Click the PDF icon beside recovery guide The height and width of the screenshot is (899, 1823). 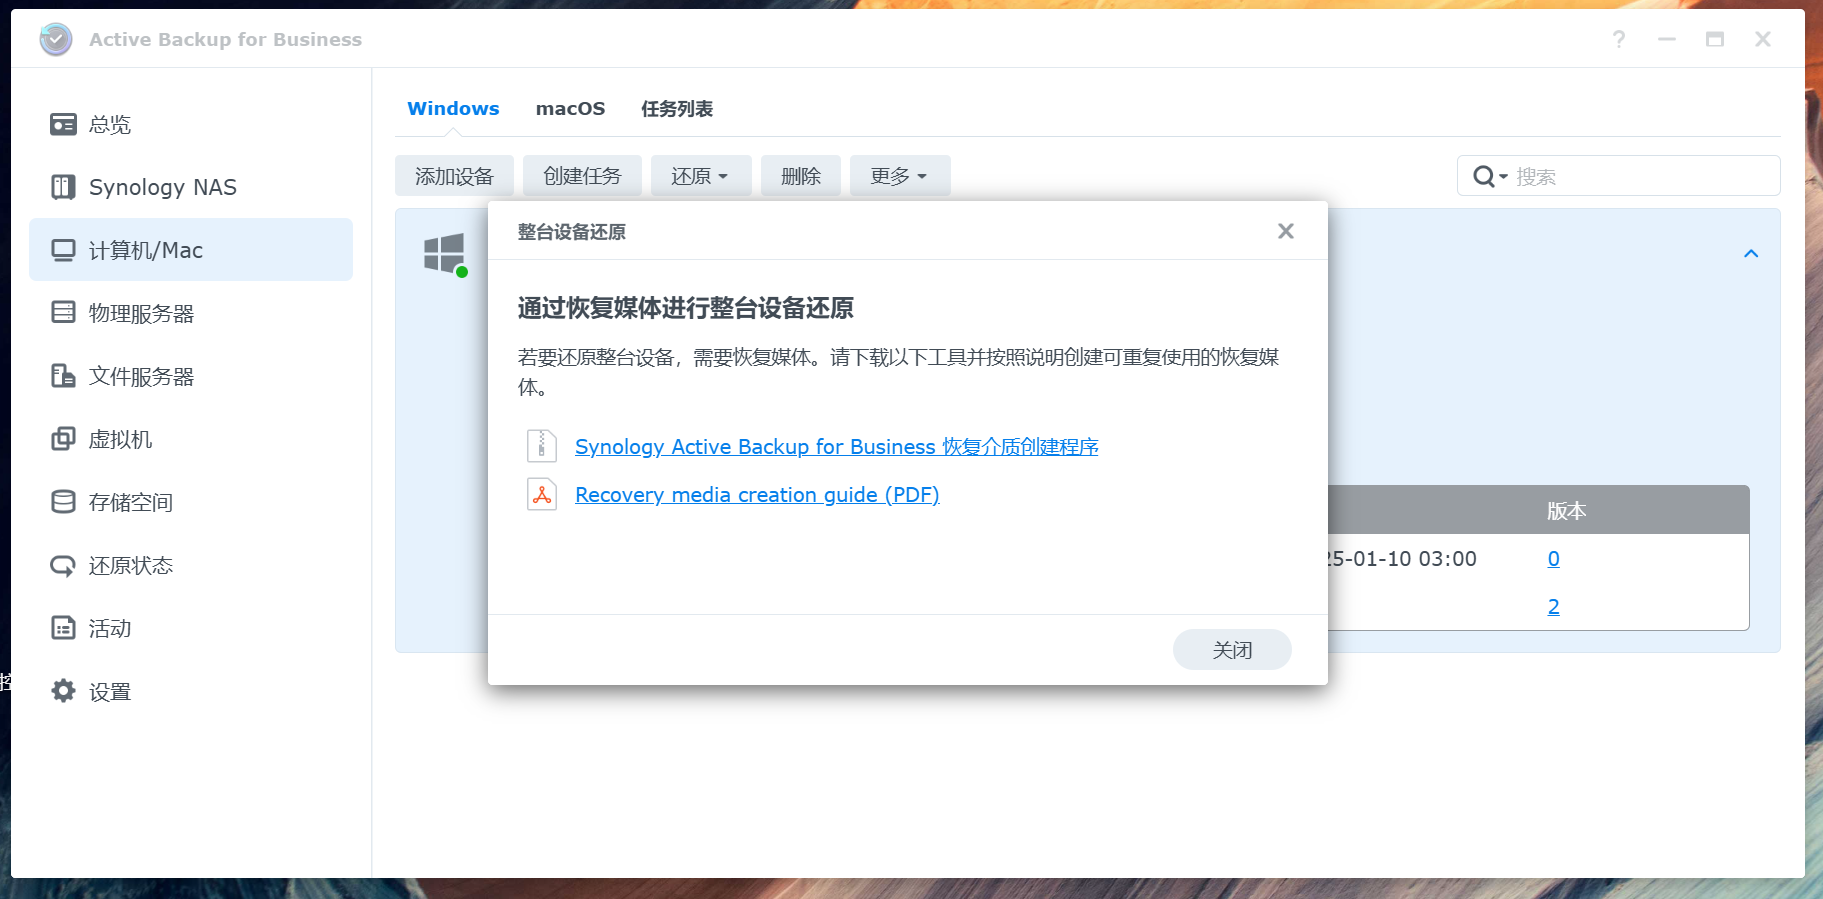[542, 494]
